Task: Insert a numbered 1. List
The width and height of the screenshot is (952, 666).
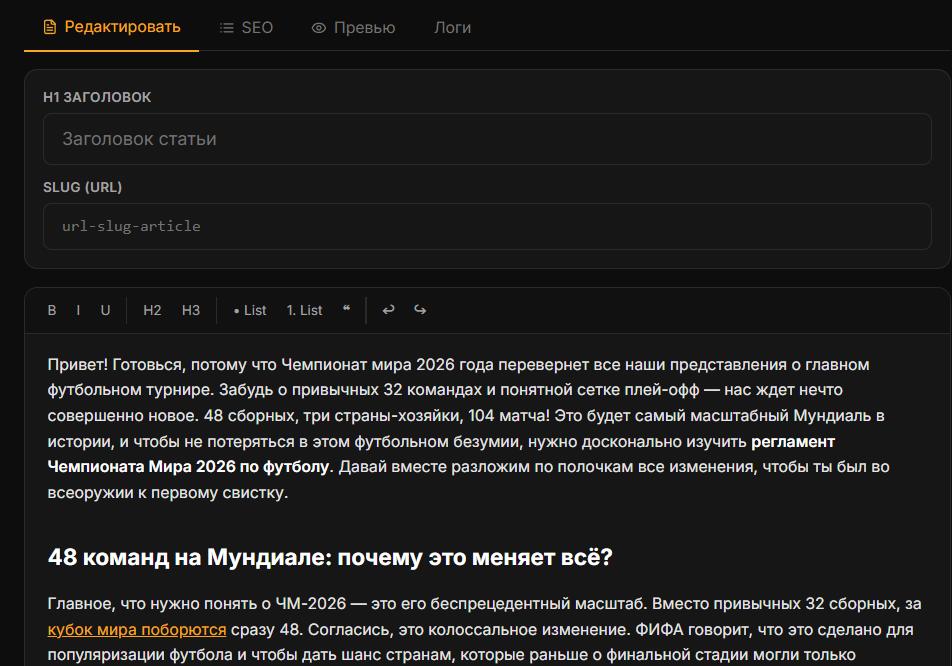Action: pyautogui.click(x=304, y=310)
